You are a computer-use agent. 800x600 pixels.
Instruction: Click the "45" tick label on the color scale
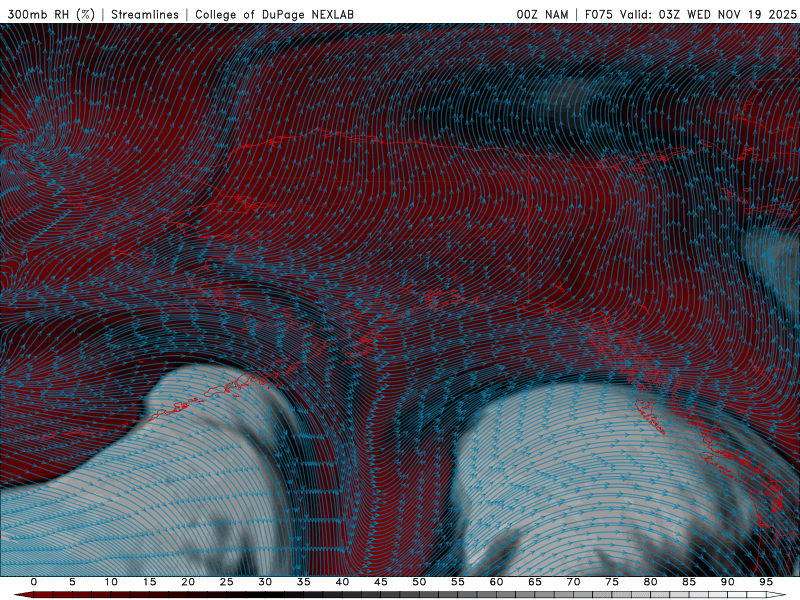click(381, 582)
